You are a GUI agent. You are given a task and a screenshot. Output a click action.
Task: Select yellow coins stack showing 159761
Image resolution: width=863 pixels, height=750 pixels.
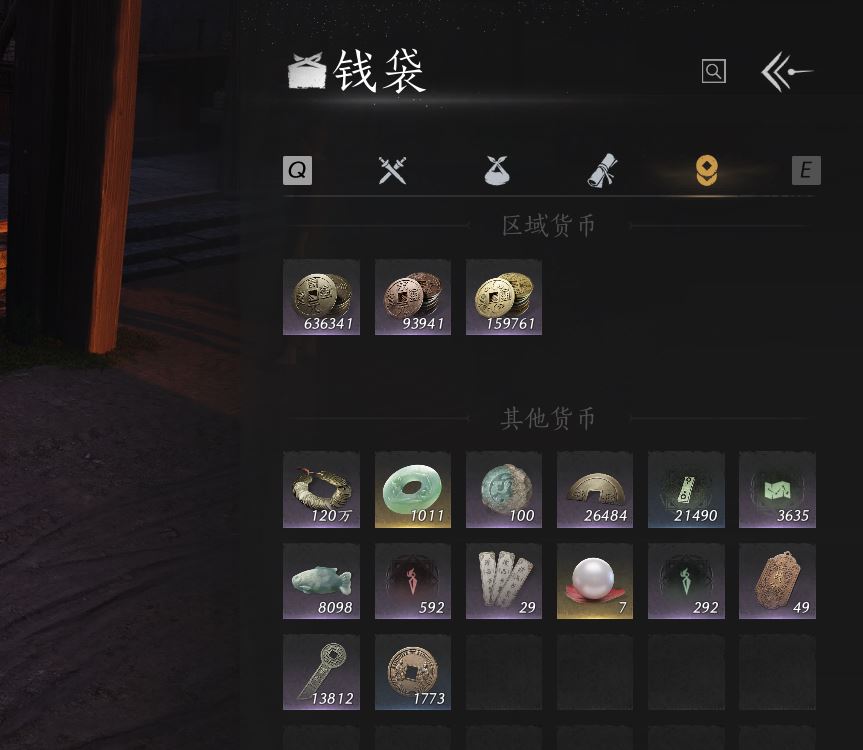(504, 297)
